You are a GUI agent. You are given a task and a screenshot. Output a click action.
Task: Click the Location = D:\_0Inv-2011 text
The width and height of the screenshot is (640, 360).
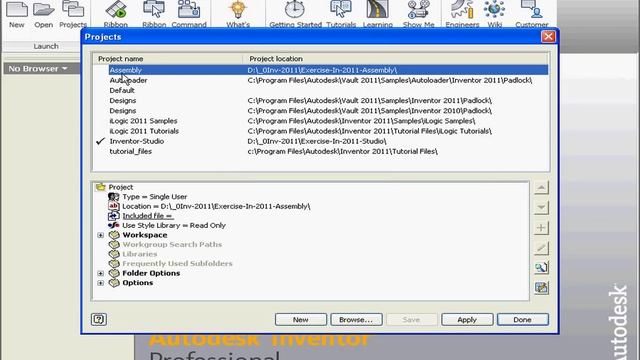point(216,206)
